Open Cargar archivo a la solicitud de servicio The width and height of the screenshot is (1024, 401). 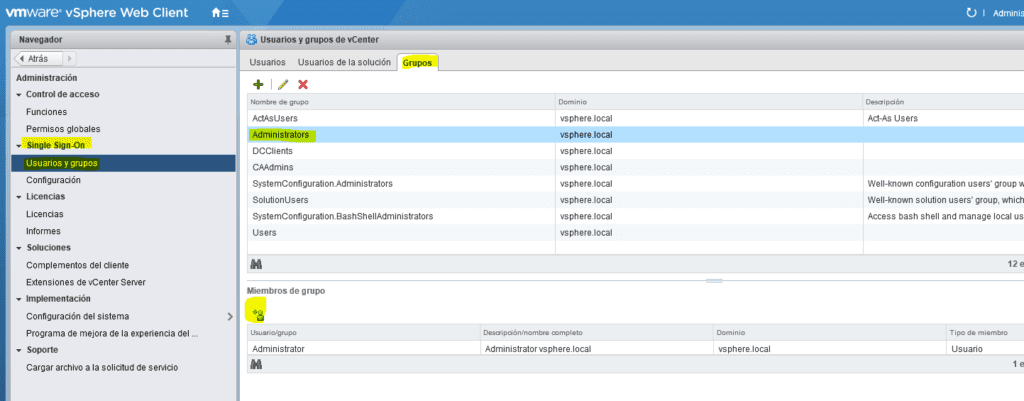coord(102,368)
